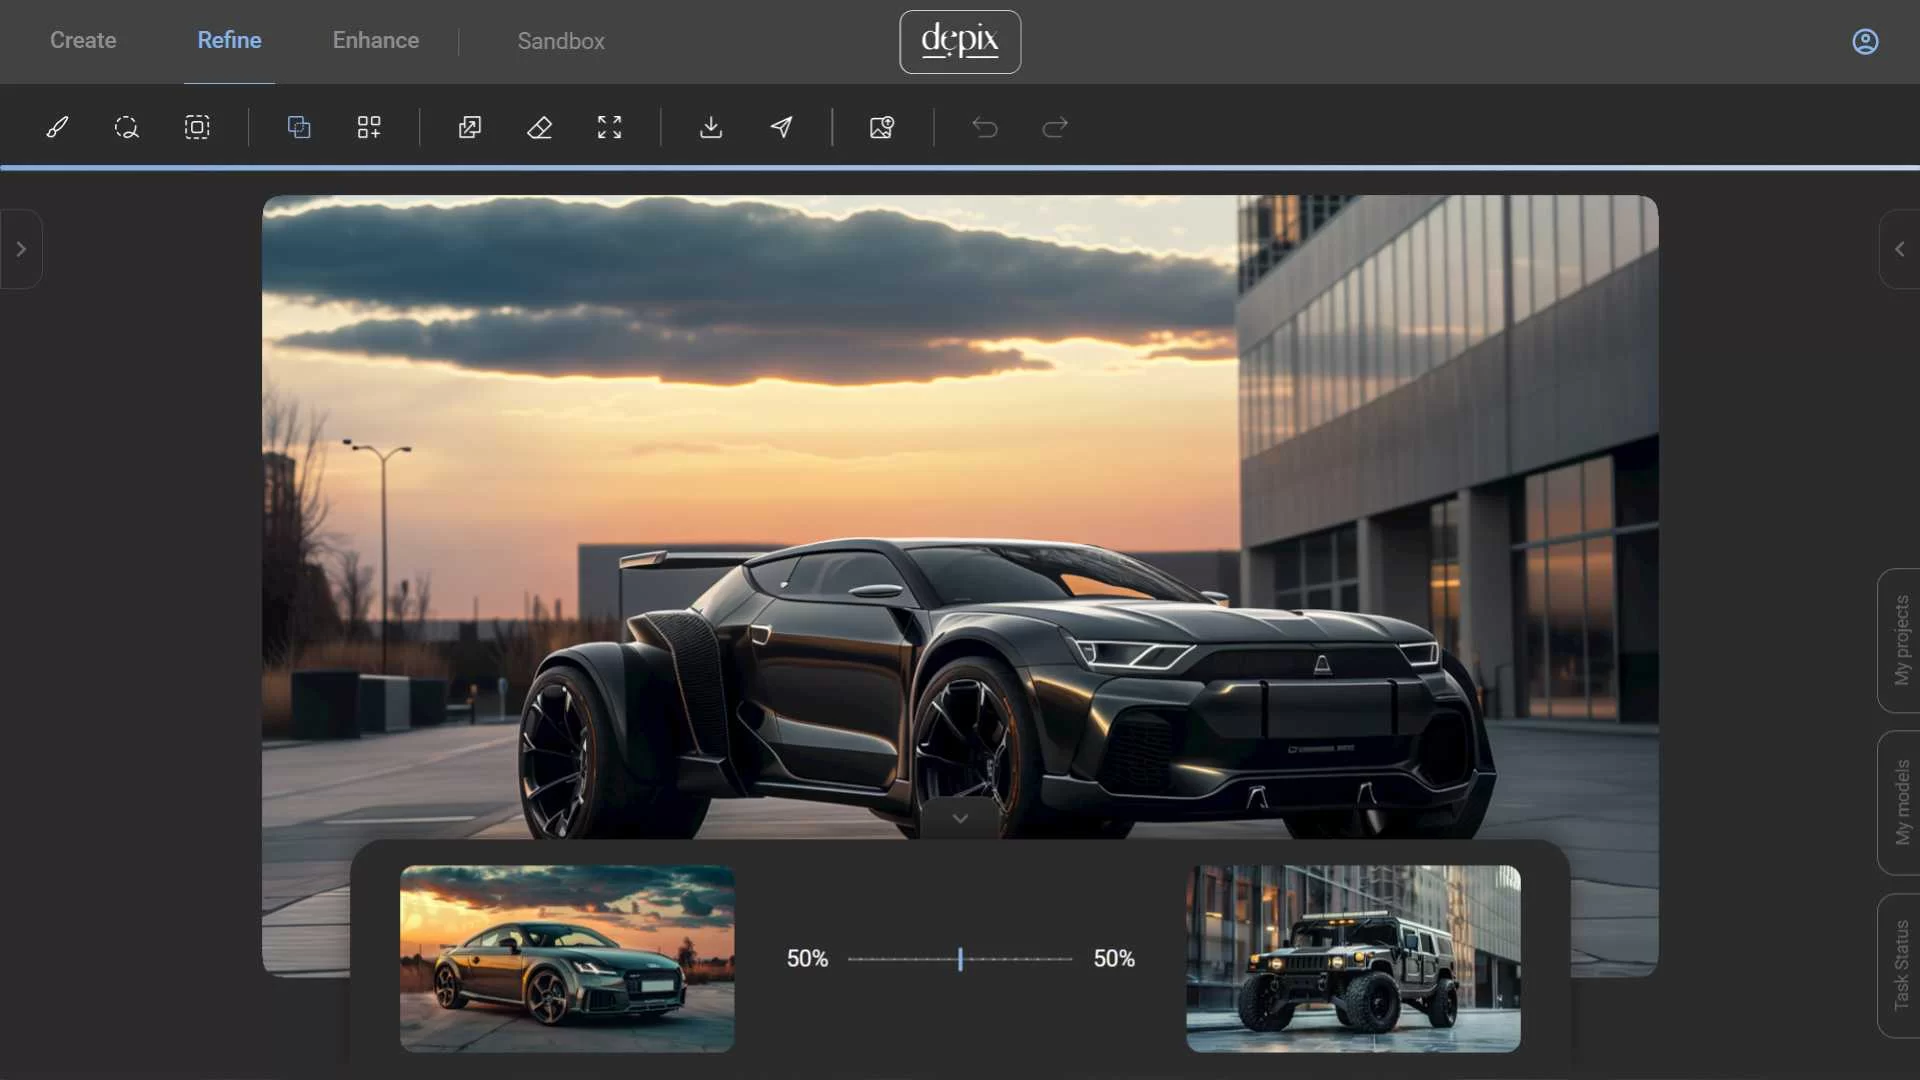This screenshot has height=1080, width=1920.
Task: Open the Create tab
Action: click(83, 41)
